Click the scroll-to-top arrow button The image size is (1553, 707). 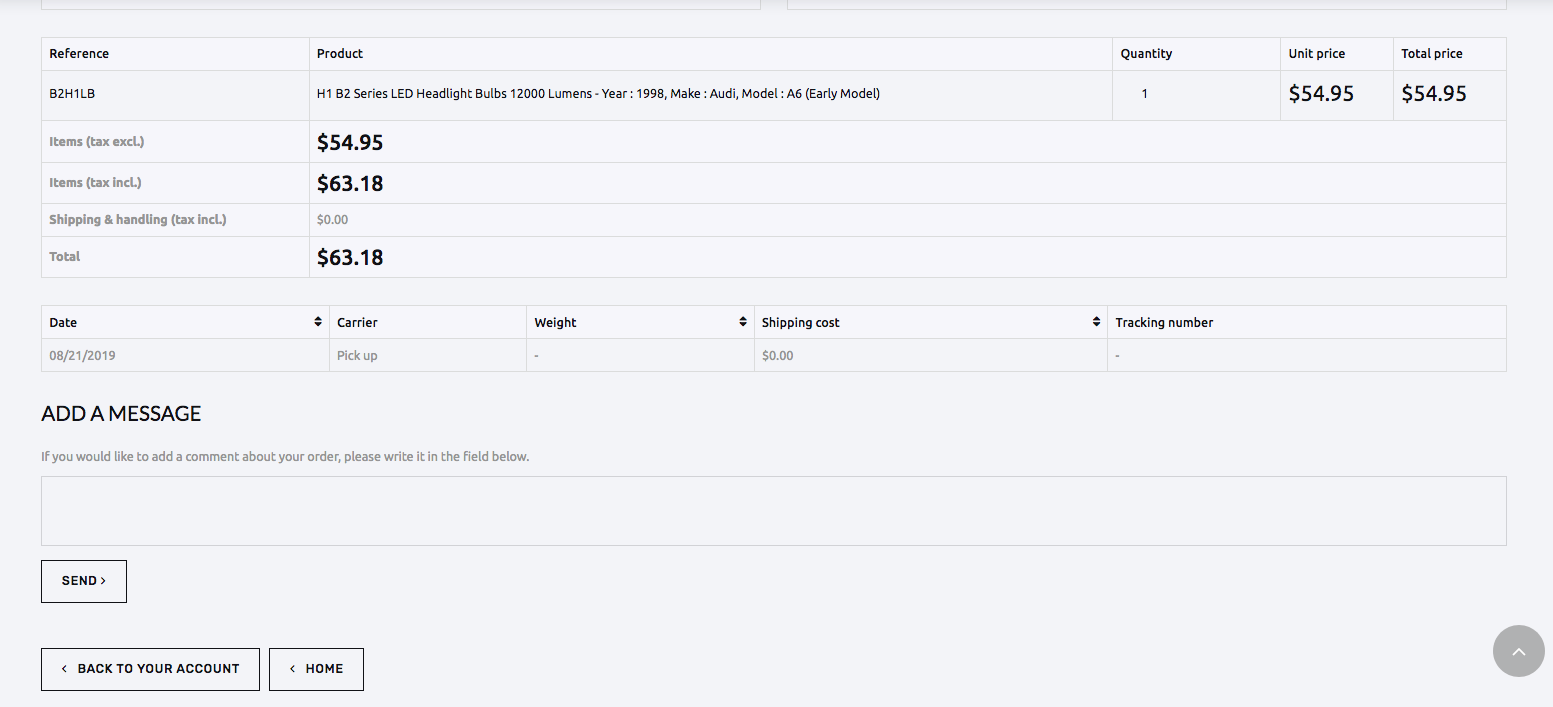point(1518,651)
